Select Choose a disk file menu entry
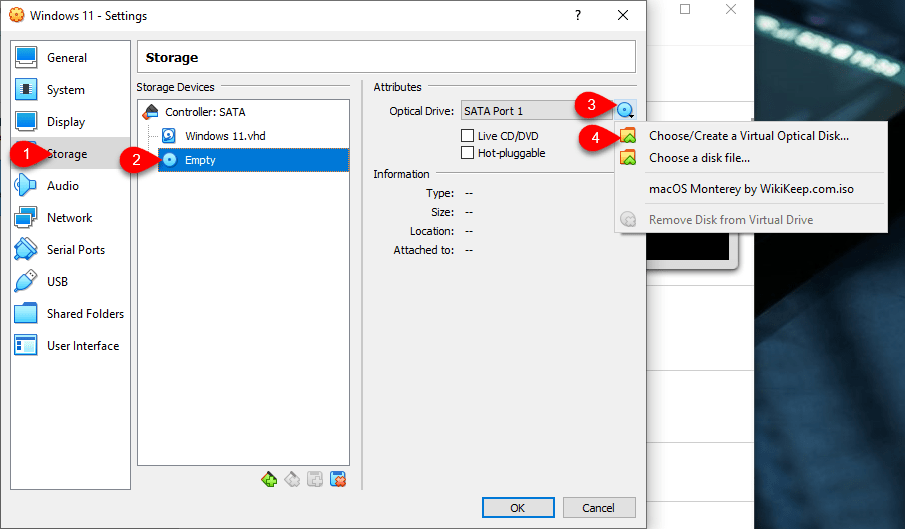 point(751,158)
